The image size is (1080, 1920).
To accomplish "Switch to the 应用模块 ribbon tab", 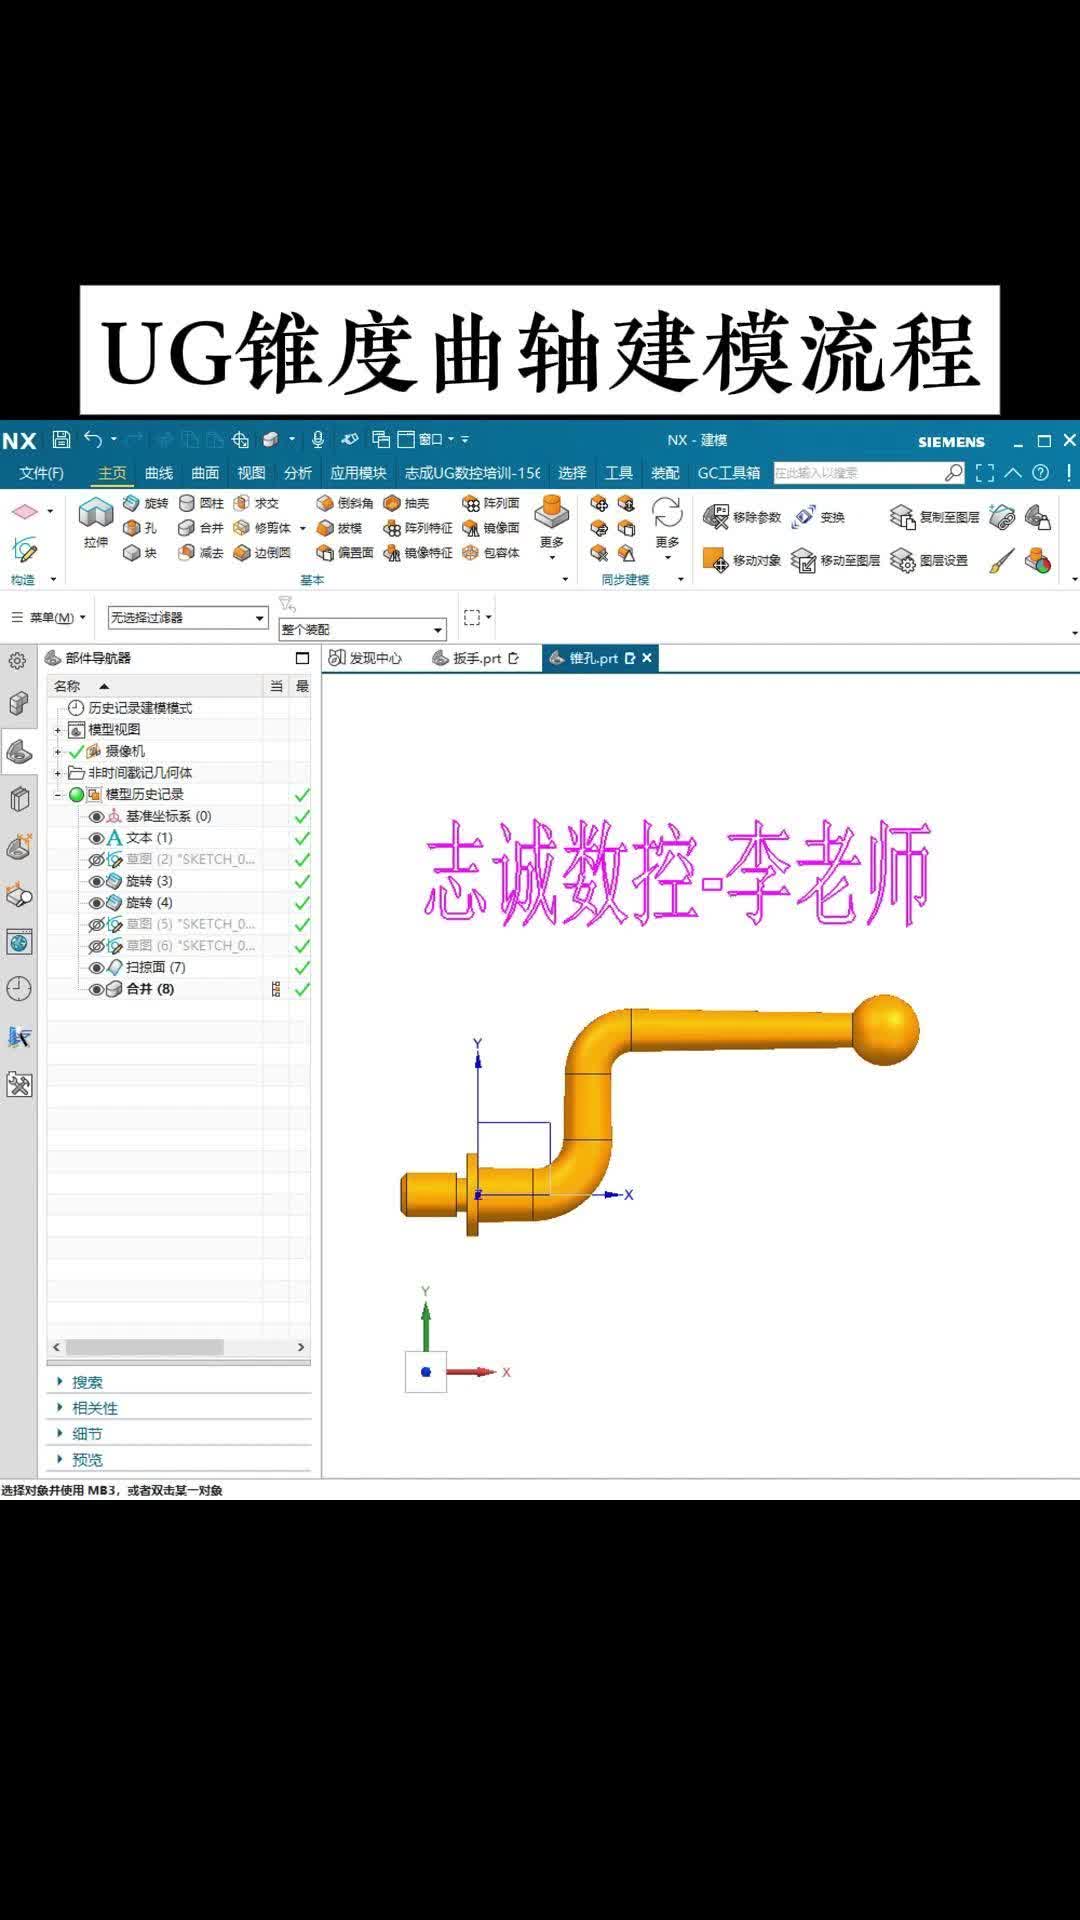I will tap(358, 473).
